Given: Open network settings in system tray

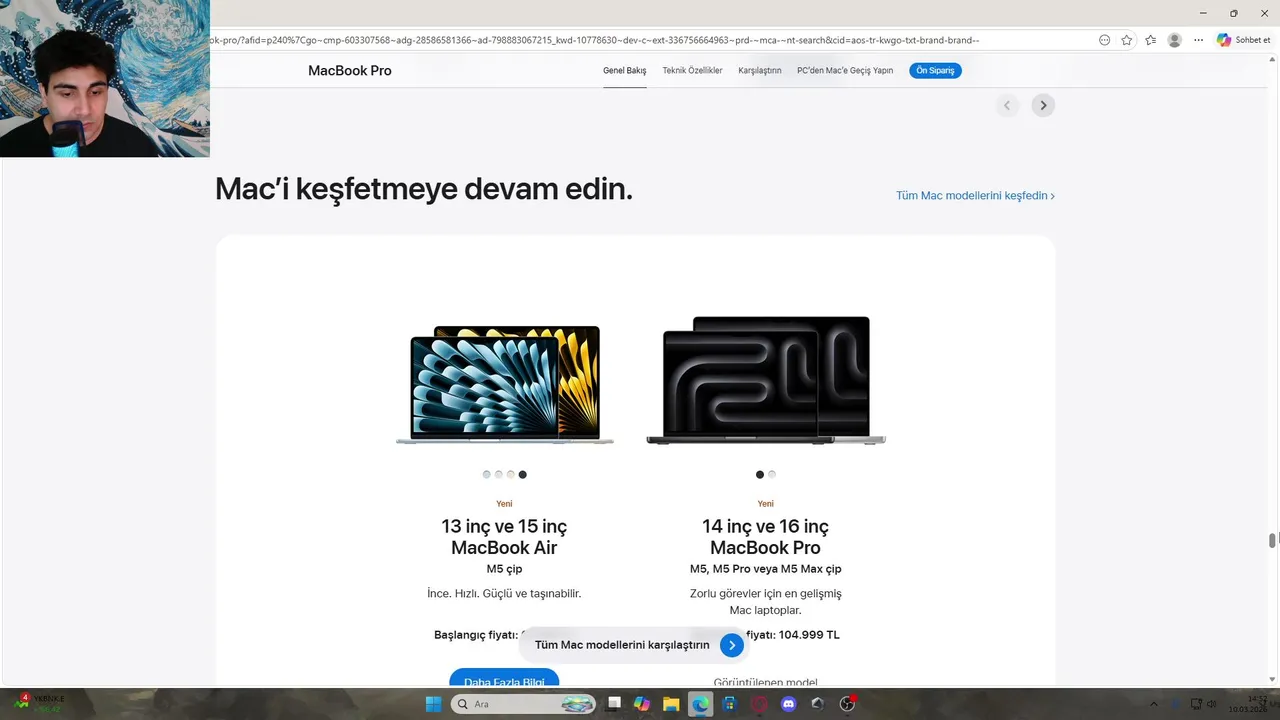Looking at the screenshot, I should click(1196, 704).
